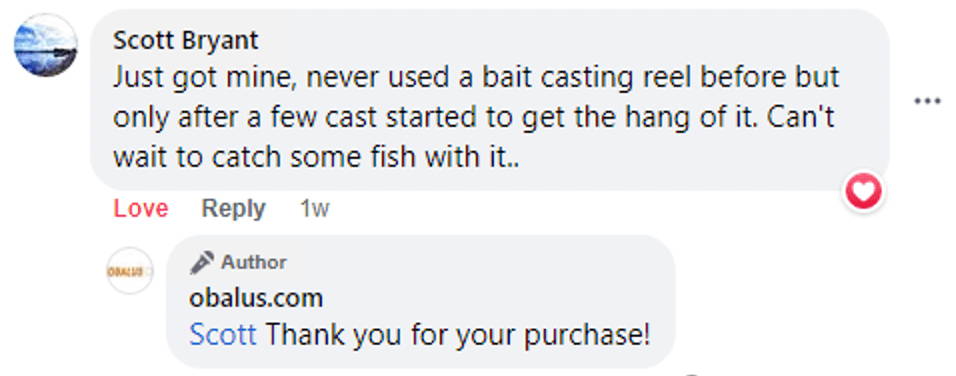This screenshot has width=956, height=376.
Task: Open the 1w comment timestamp
Action: pyautogui.click(x=315, y=209)
